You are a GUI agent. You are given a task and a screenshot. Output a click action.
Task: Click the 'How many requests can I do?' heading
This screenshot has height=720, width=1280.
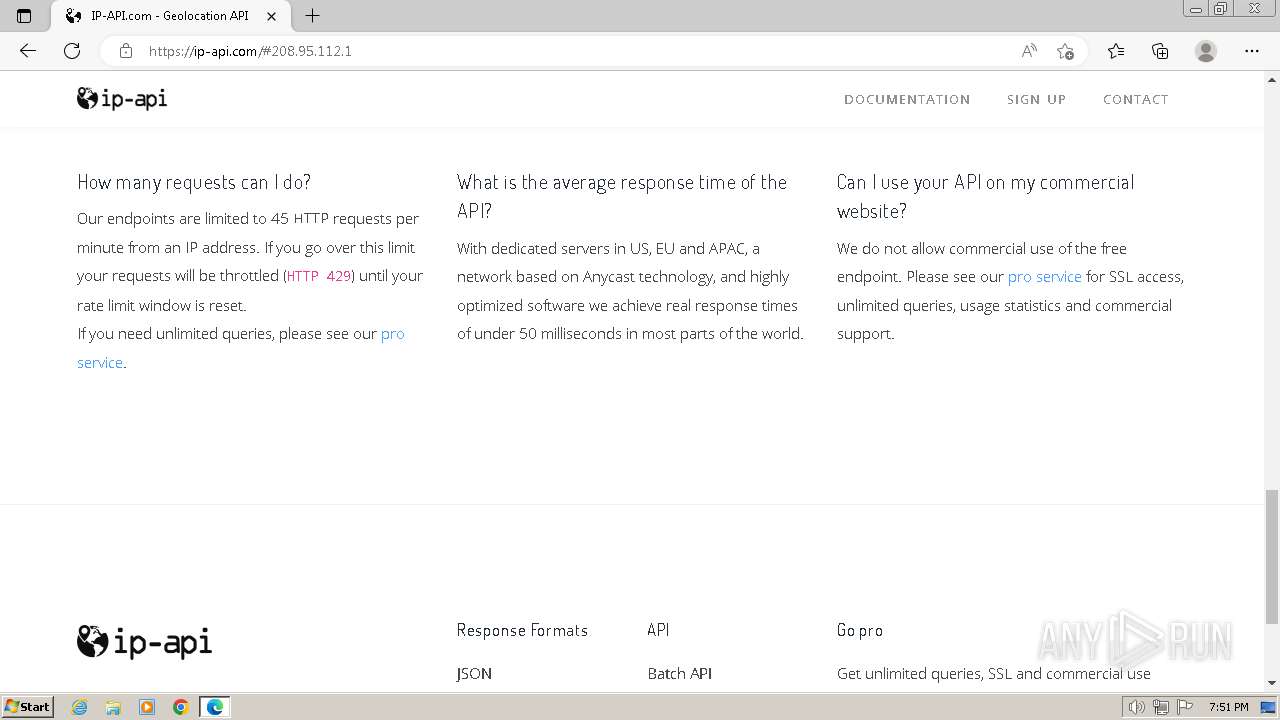(194, 182)
